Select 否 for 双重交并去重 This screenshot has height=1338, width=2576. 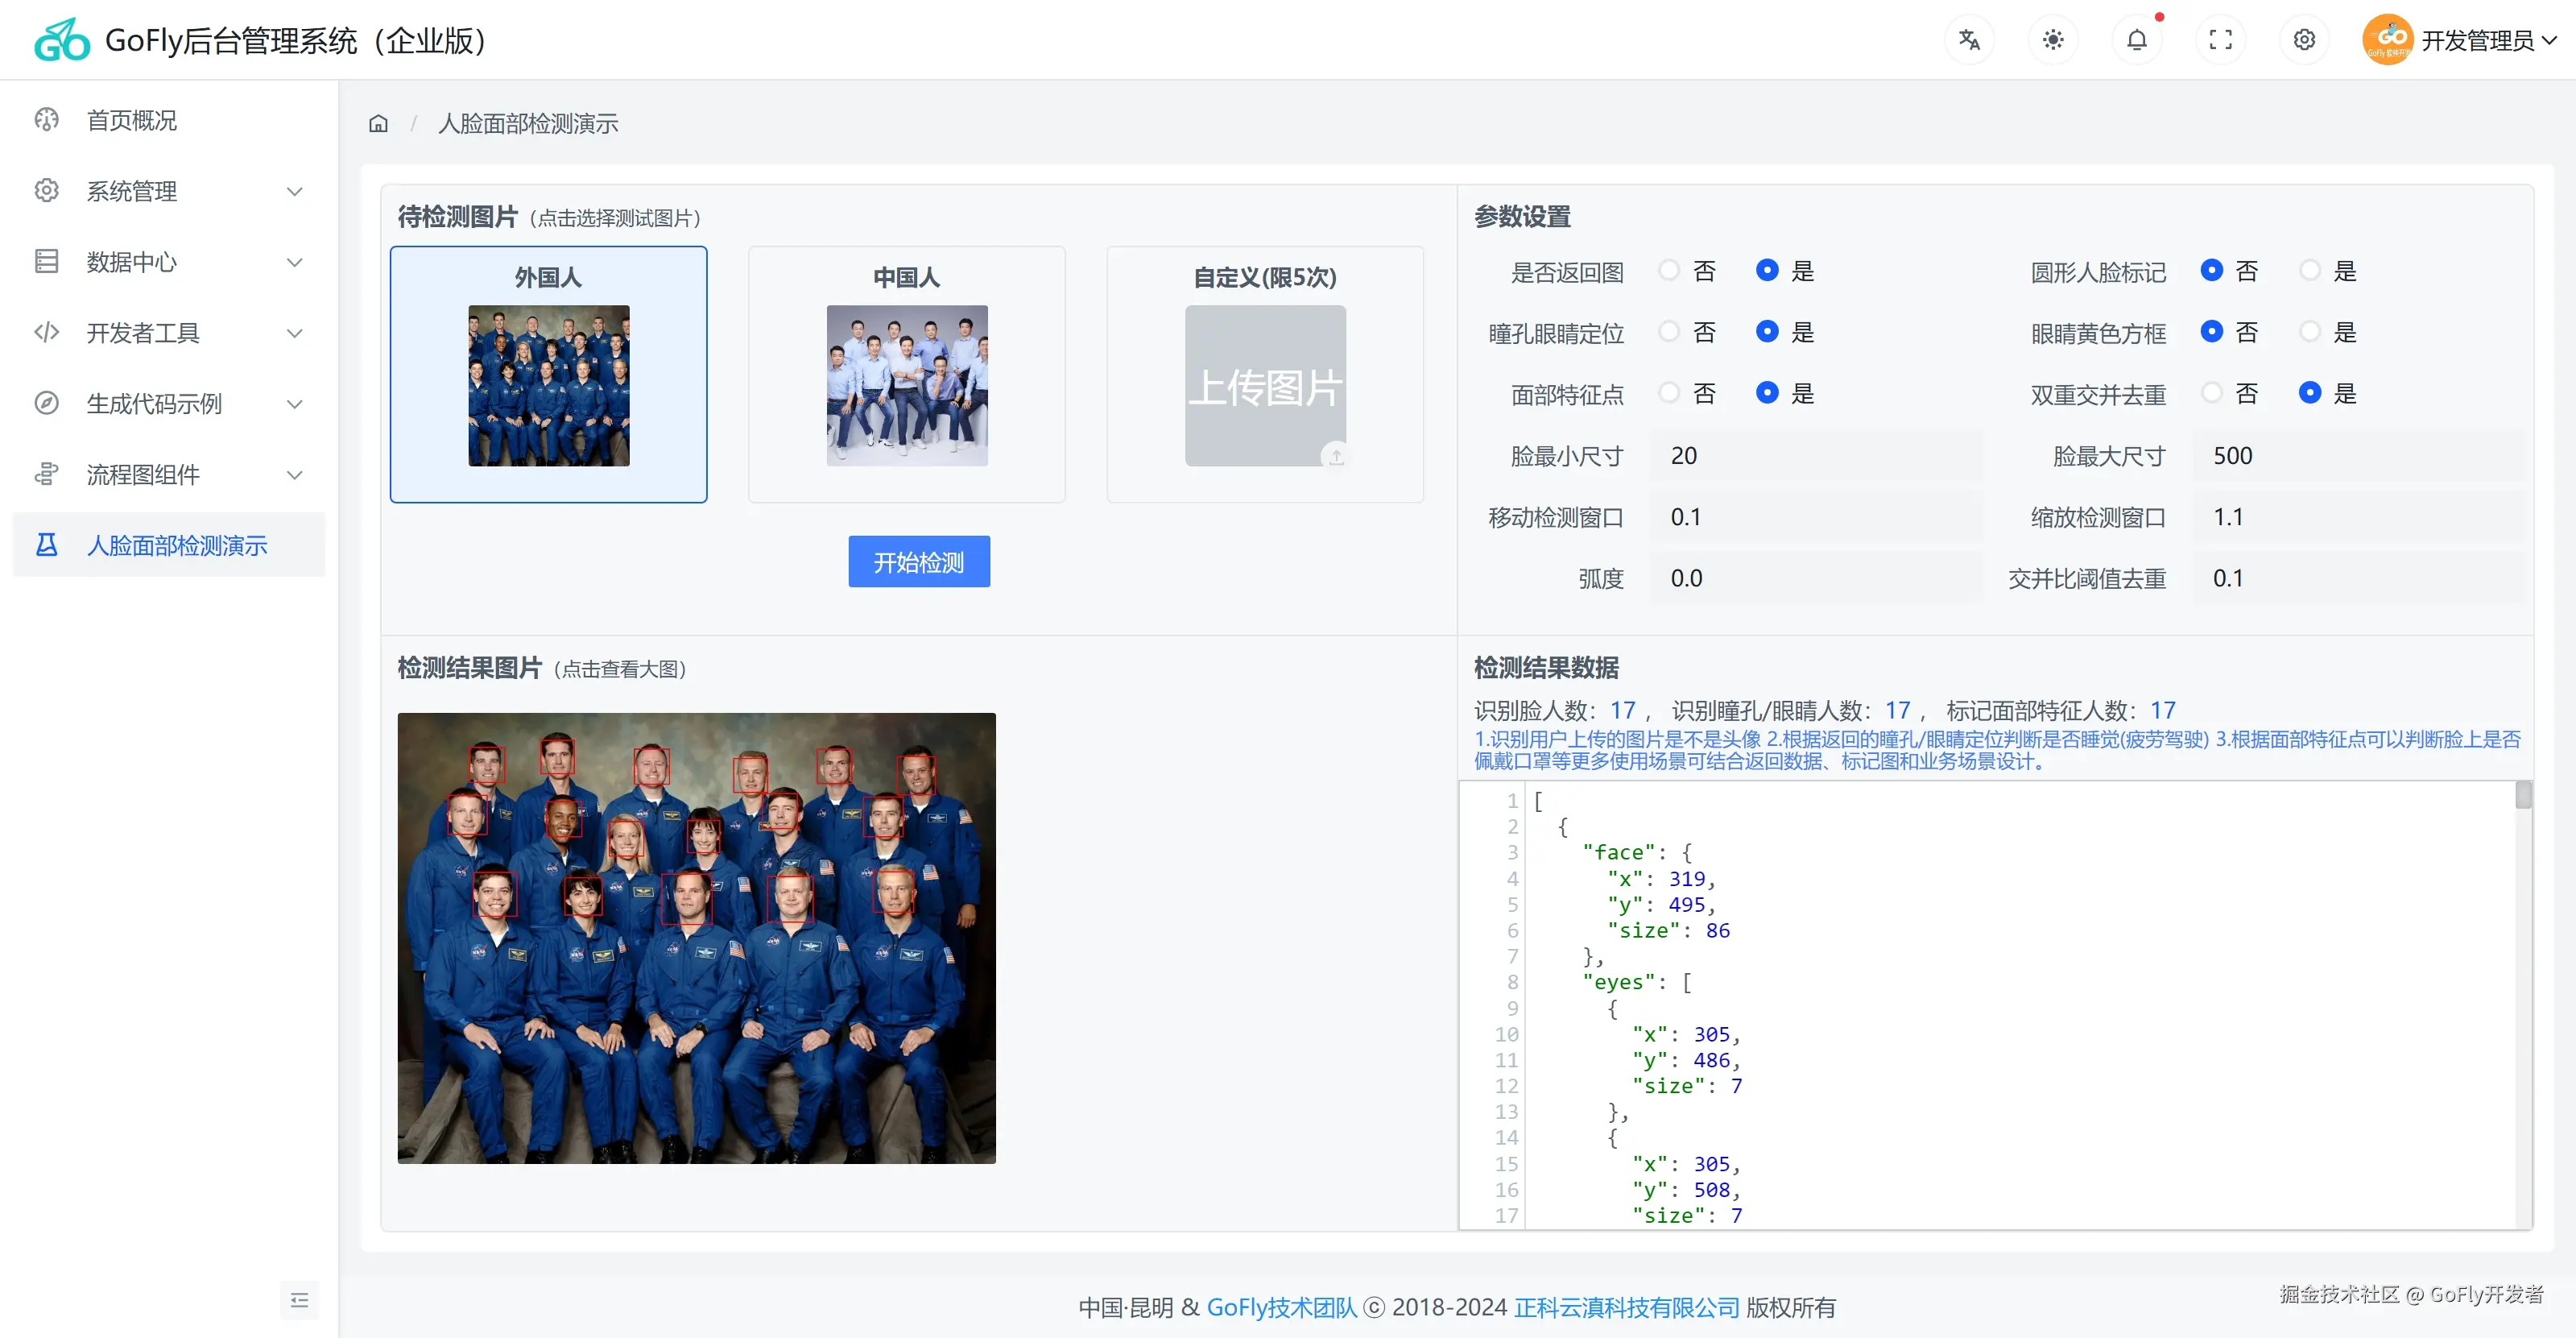pos(2212,393)
